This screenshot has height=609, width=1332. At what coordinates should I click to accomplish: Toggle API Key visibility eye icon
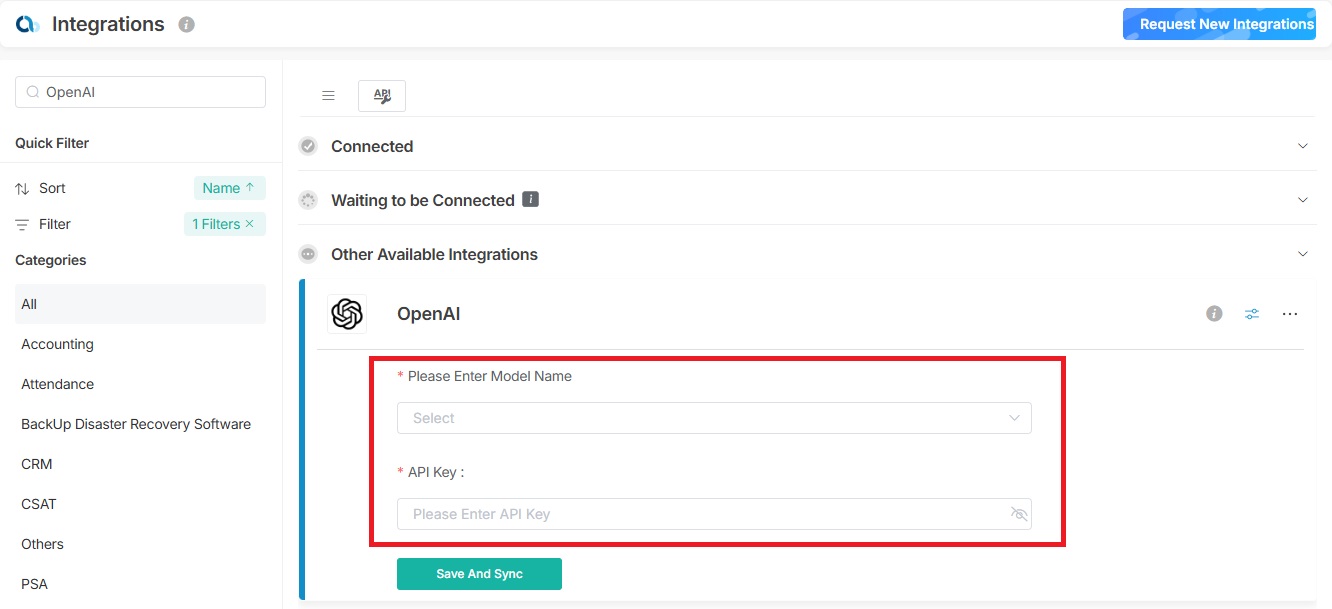coord(1019,514)
